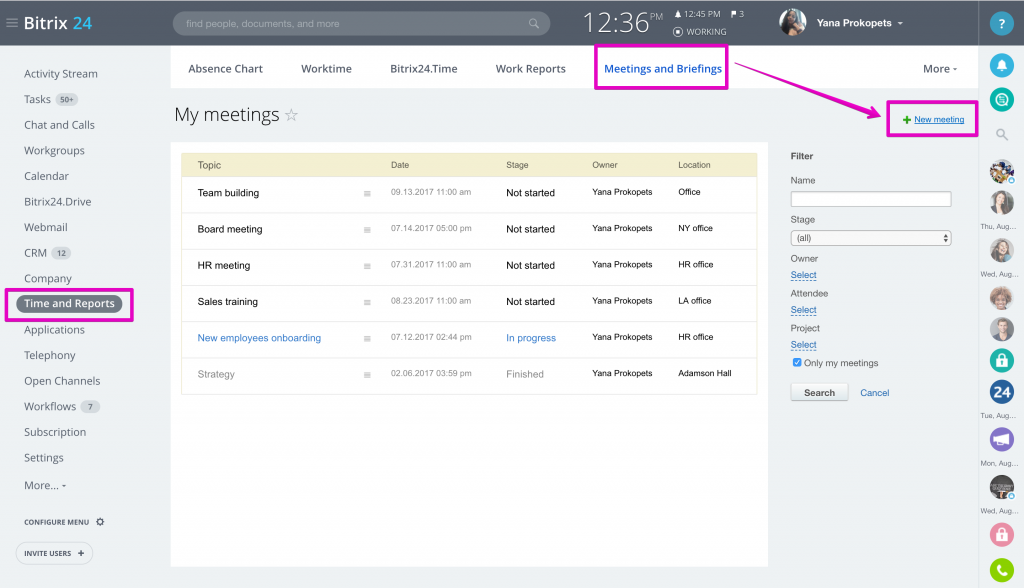1024x588 pixels.
Task: Open the purple megaphone chat icon
Action: [x=1001, y=440]
